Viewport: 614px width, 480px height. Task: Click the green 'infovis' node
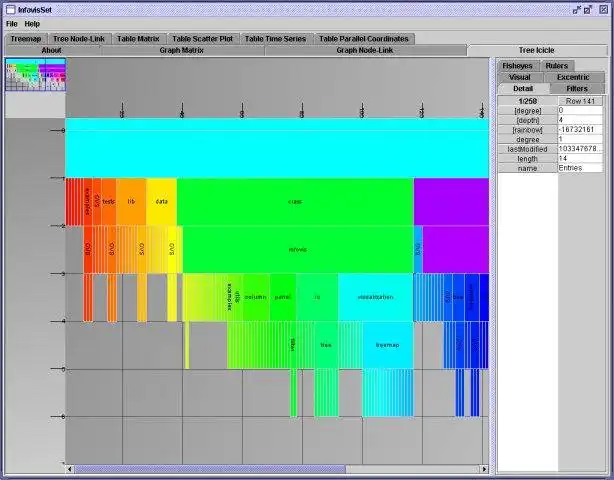(x=298, y=249)
